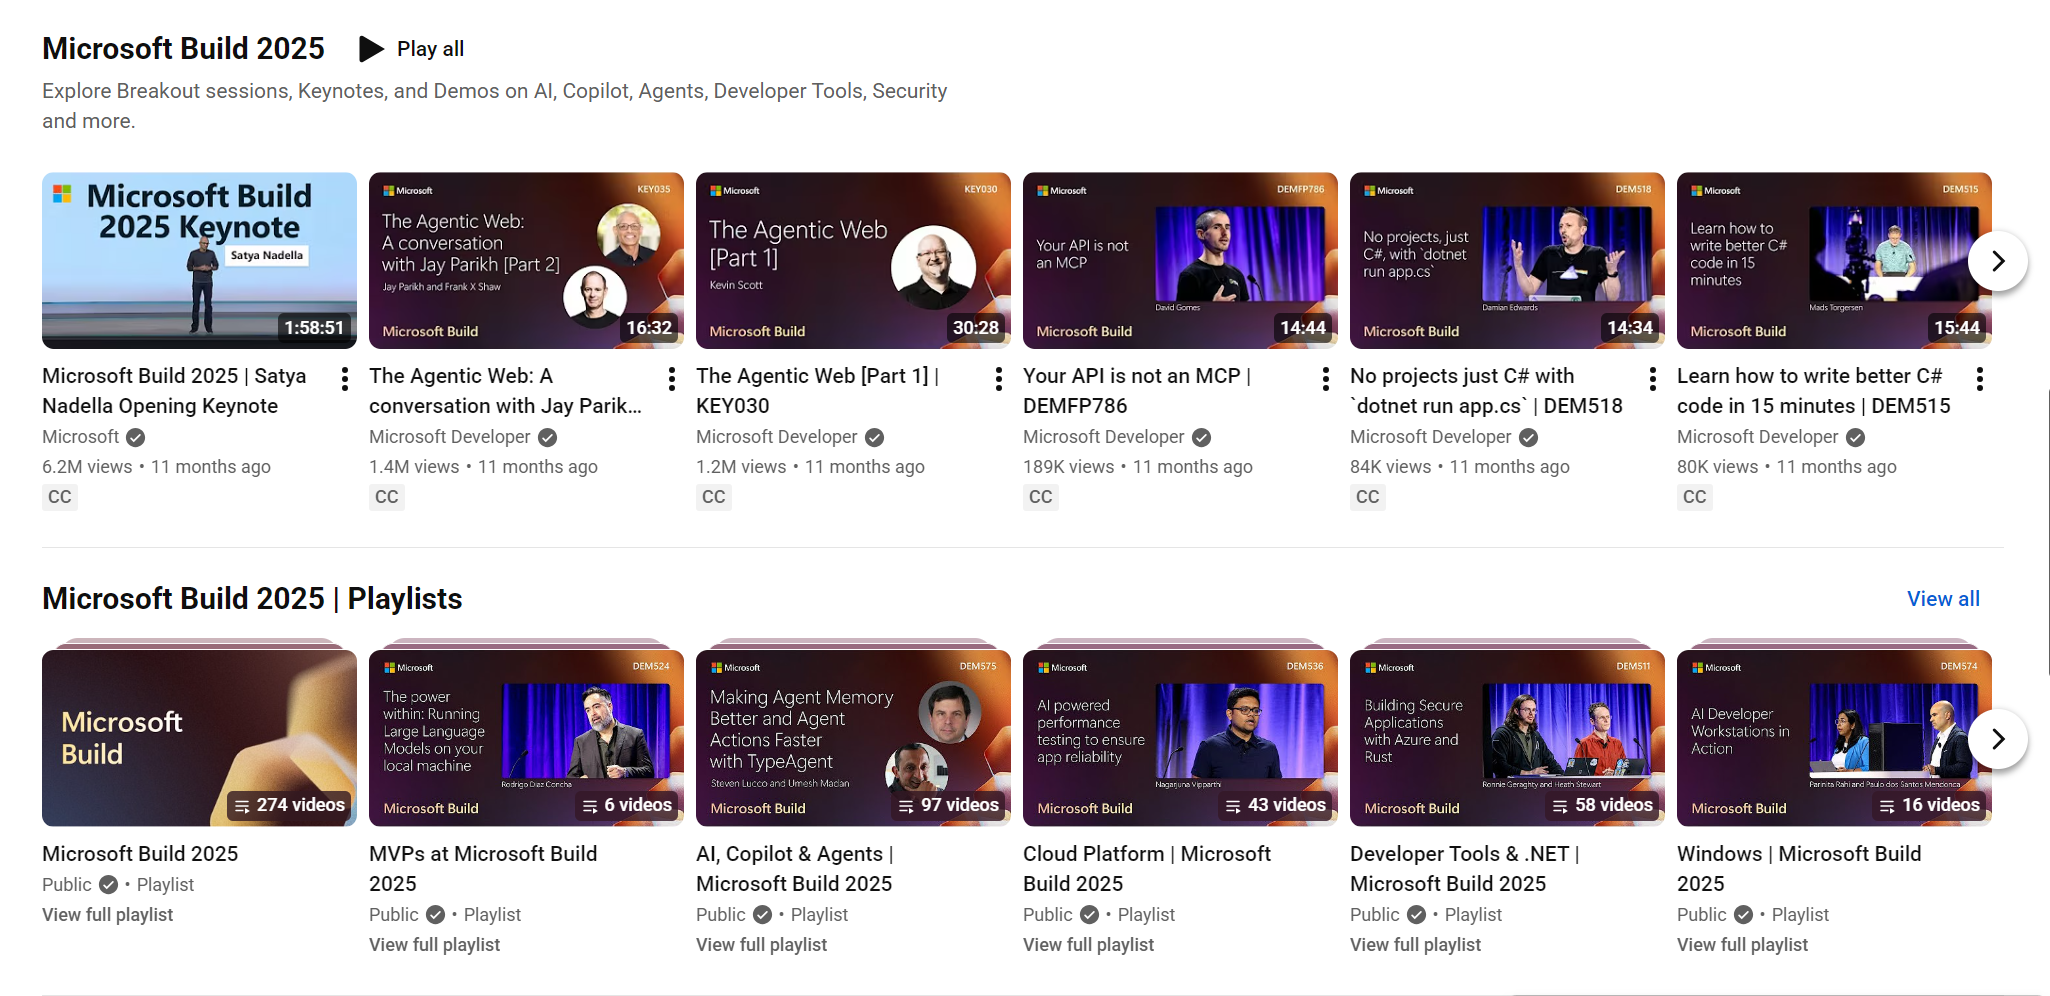
Task: Click View all for Build 2025 Playlists
Action: coord(1943,599)
